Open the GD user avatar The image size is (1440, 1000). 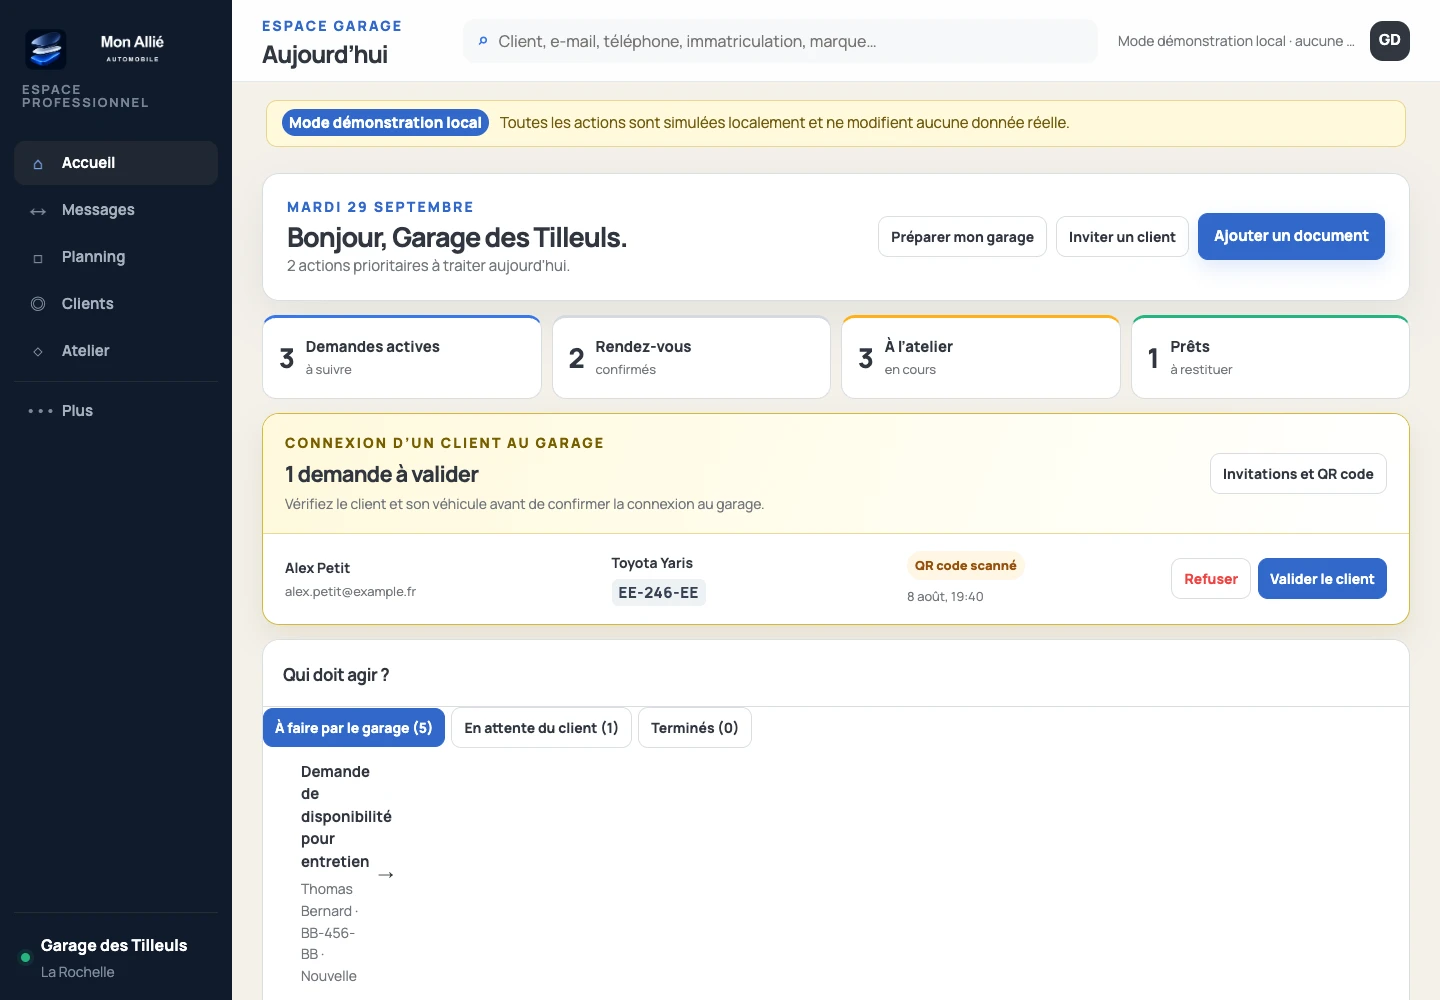tap(1390, 41)
